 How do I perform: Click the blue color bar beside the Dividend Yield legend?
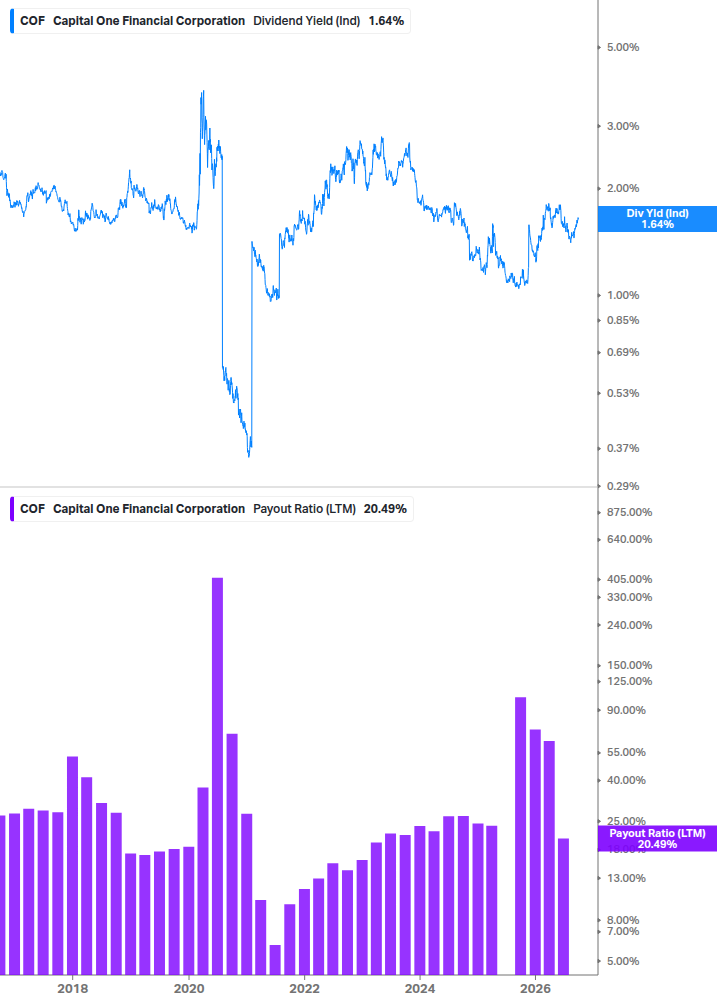click(x=12, y=21)
